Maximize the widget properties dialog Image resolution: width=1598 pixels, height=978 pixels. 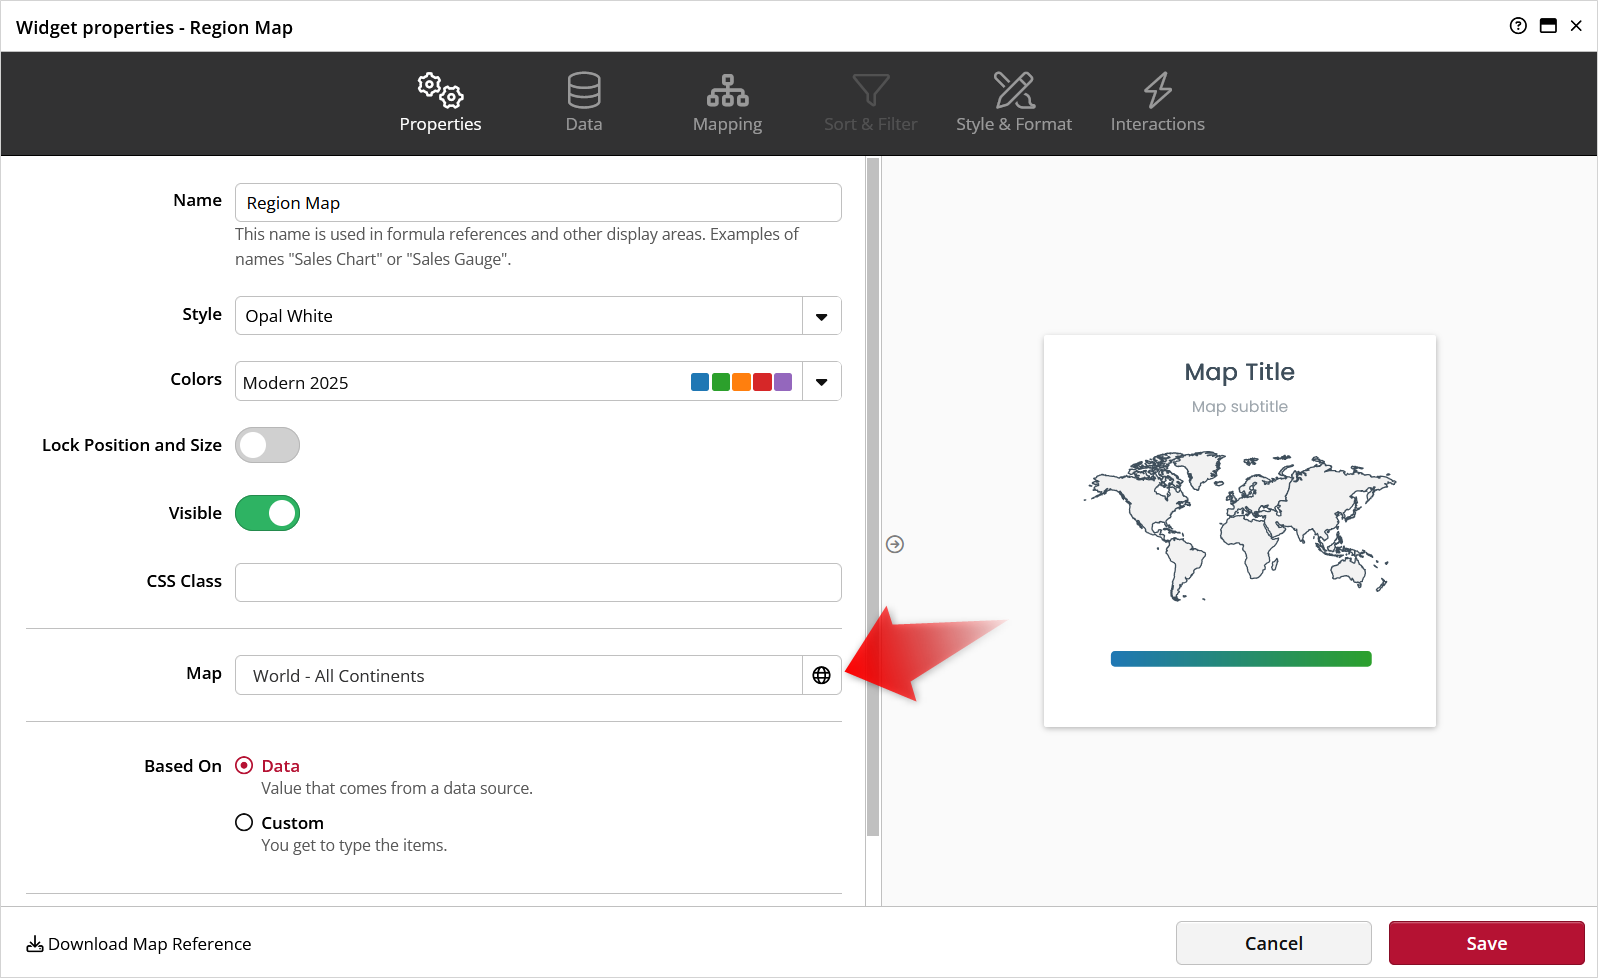pyautogui.click(x=1548, y=26)
